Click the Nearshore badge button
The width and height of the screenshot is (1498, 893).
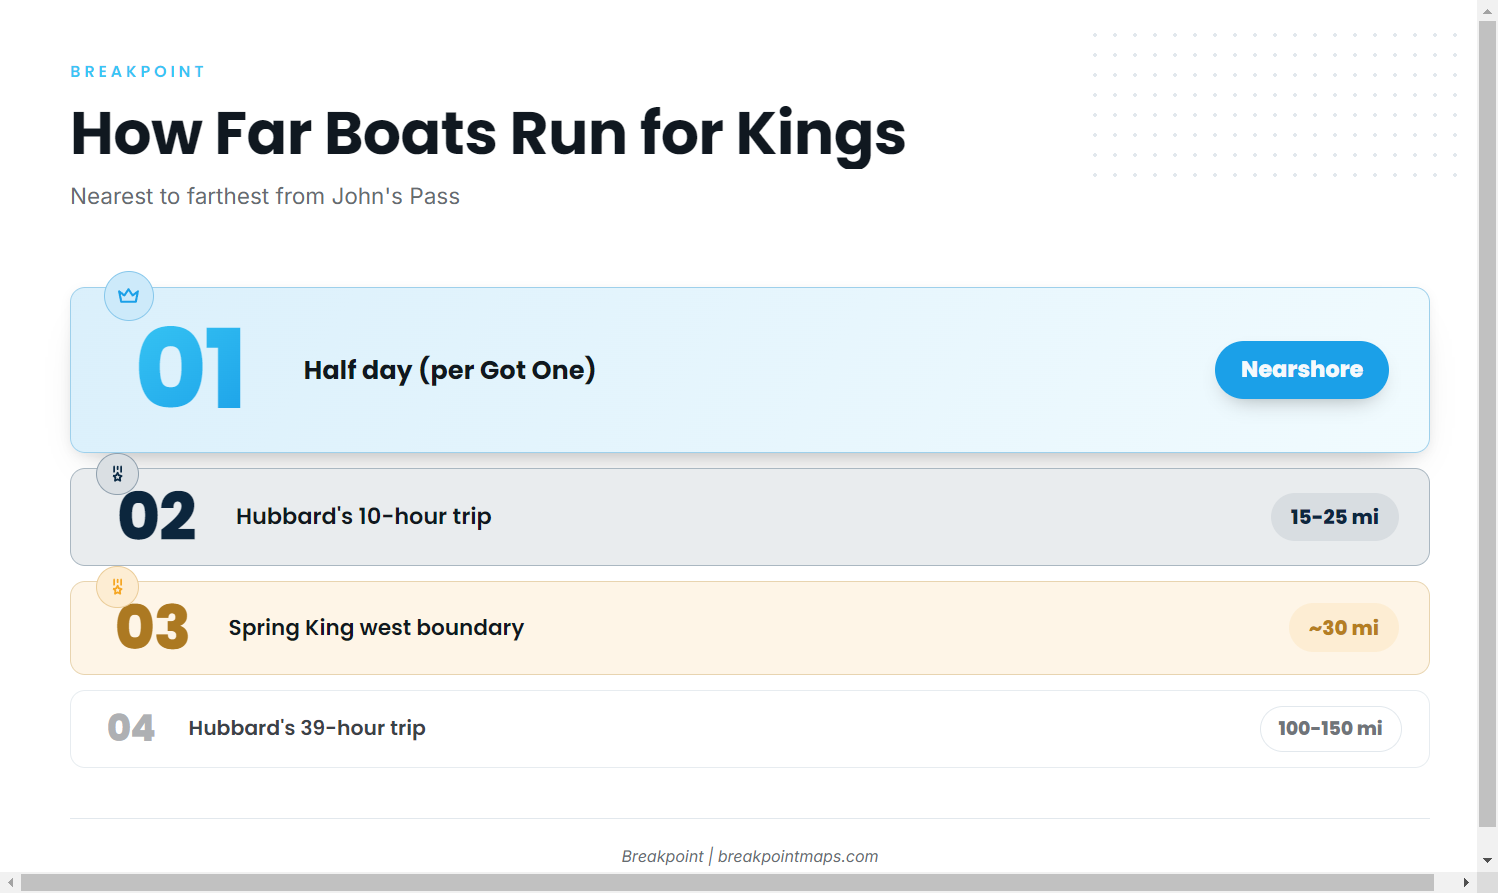pos(1302,370)
